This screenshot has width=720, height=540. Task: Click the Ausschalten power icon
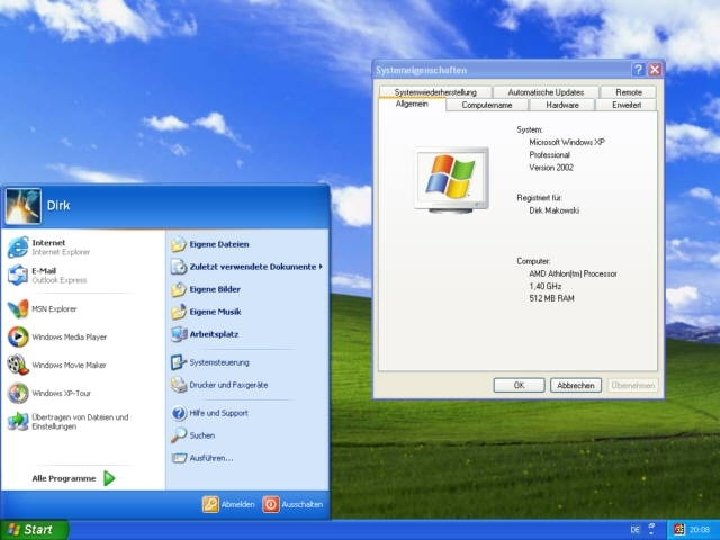click(270, 504)
